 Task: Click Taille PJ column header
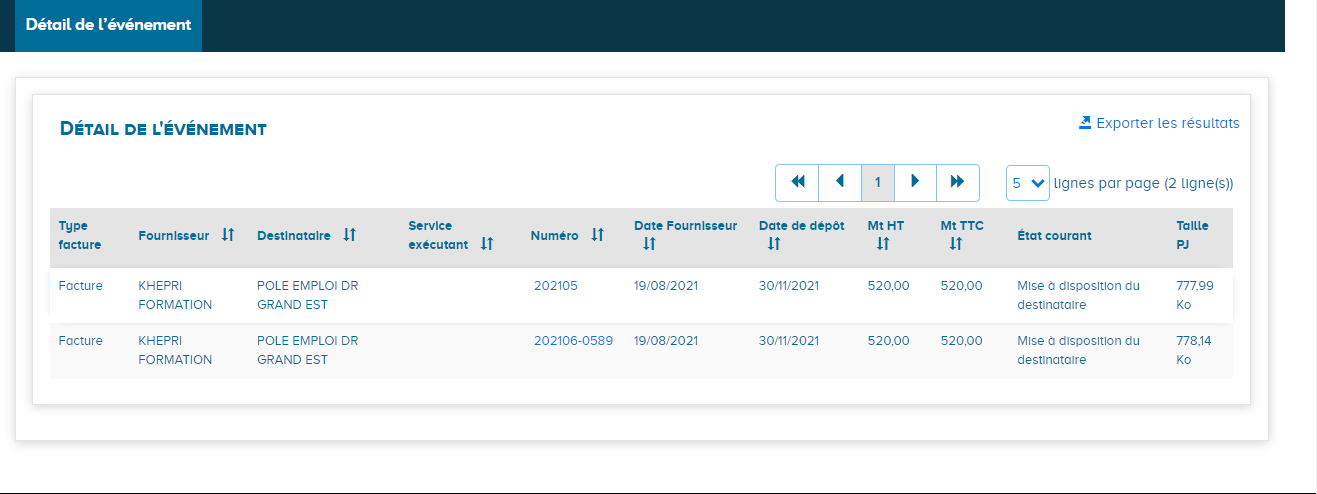[x=1192, y=235]
